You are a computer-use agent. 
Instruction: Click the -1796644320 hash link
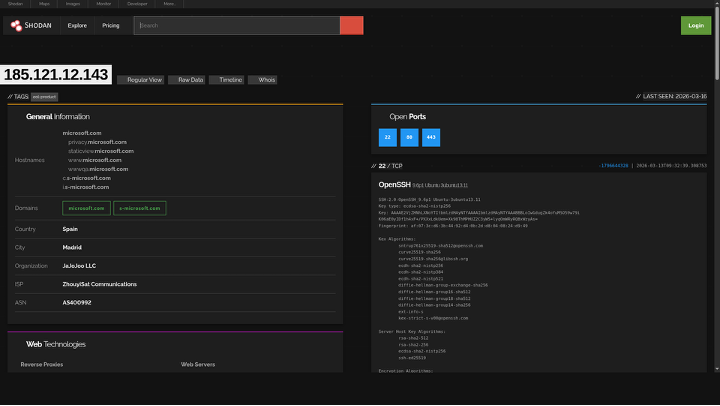point(613,165)
